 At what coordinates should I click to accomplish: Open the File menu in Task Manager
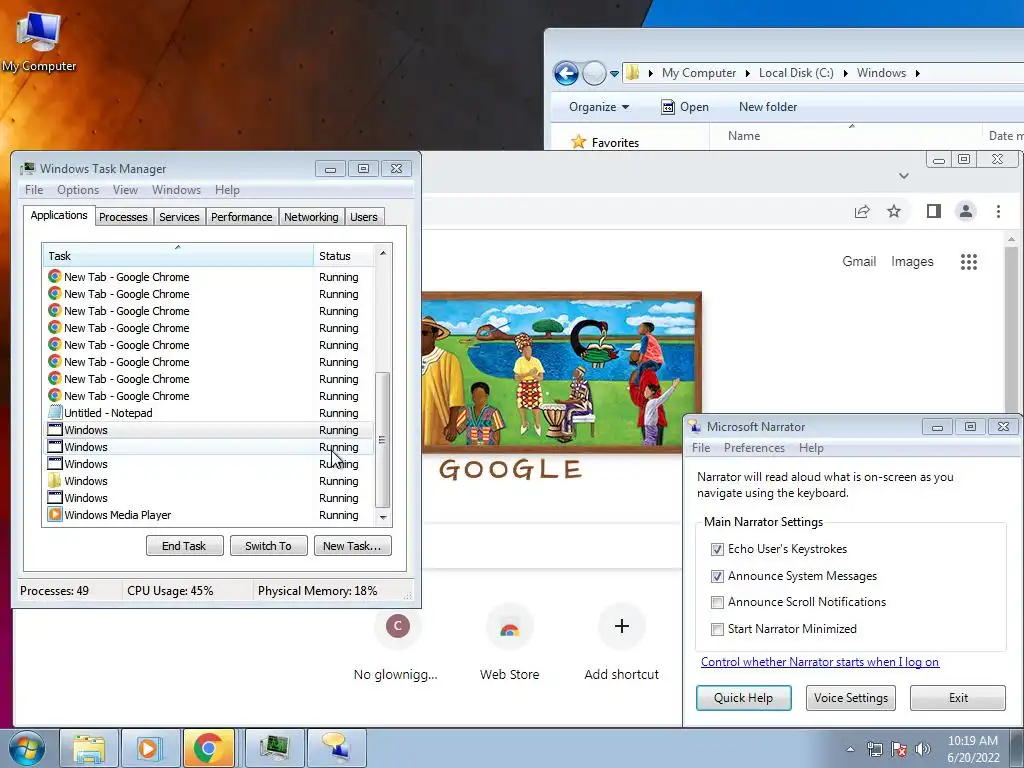tap(34, 190)
